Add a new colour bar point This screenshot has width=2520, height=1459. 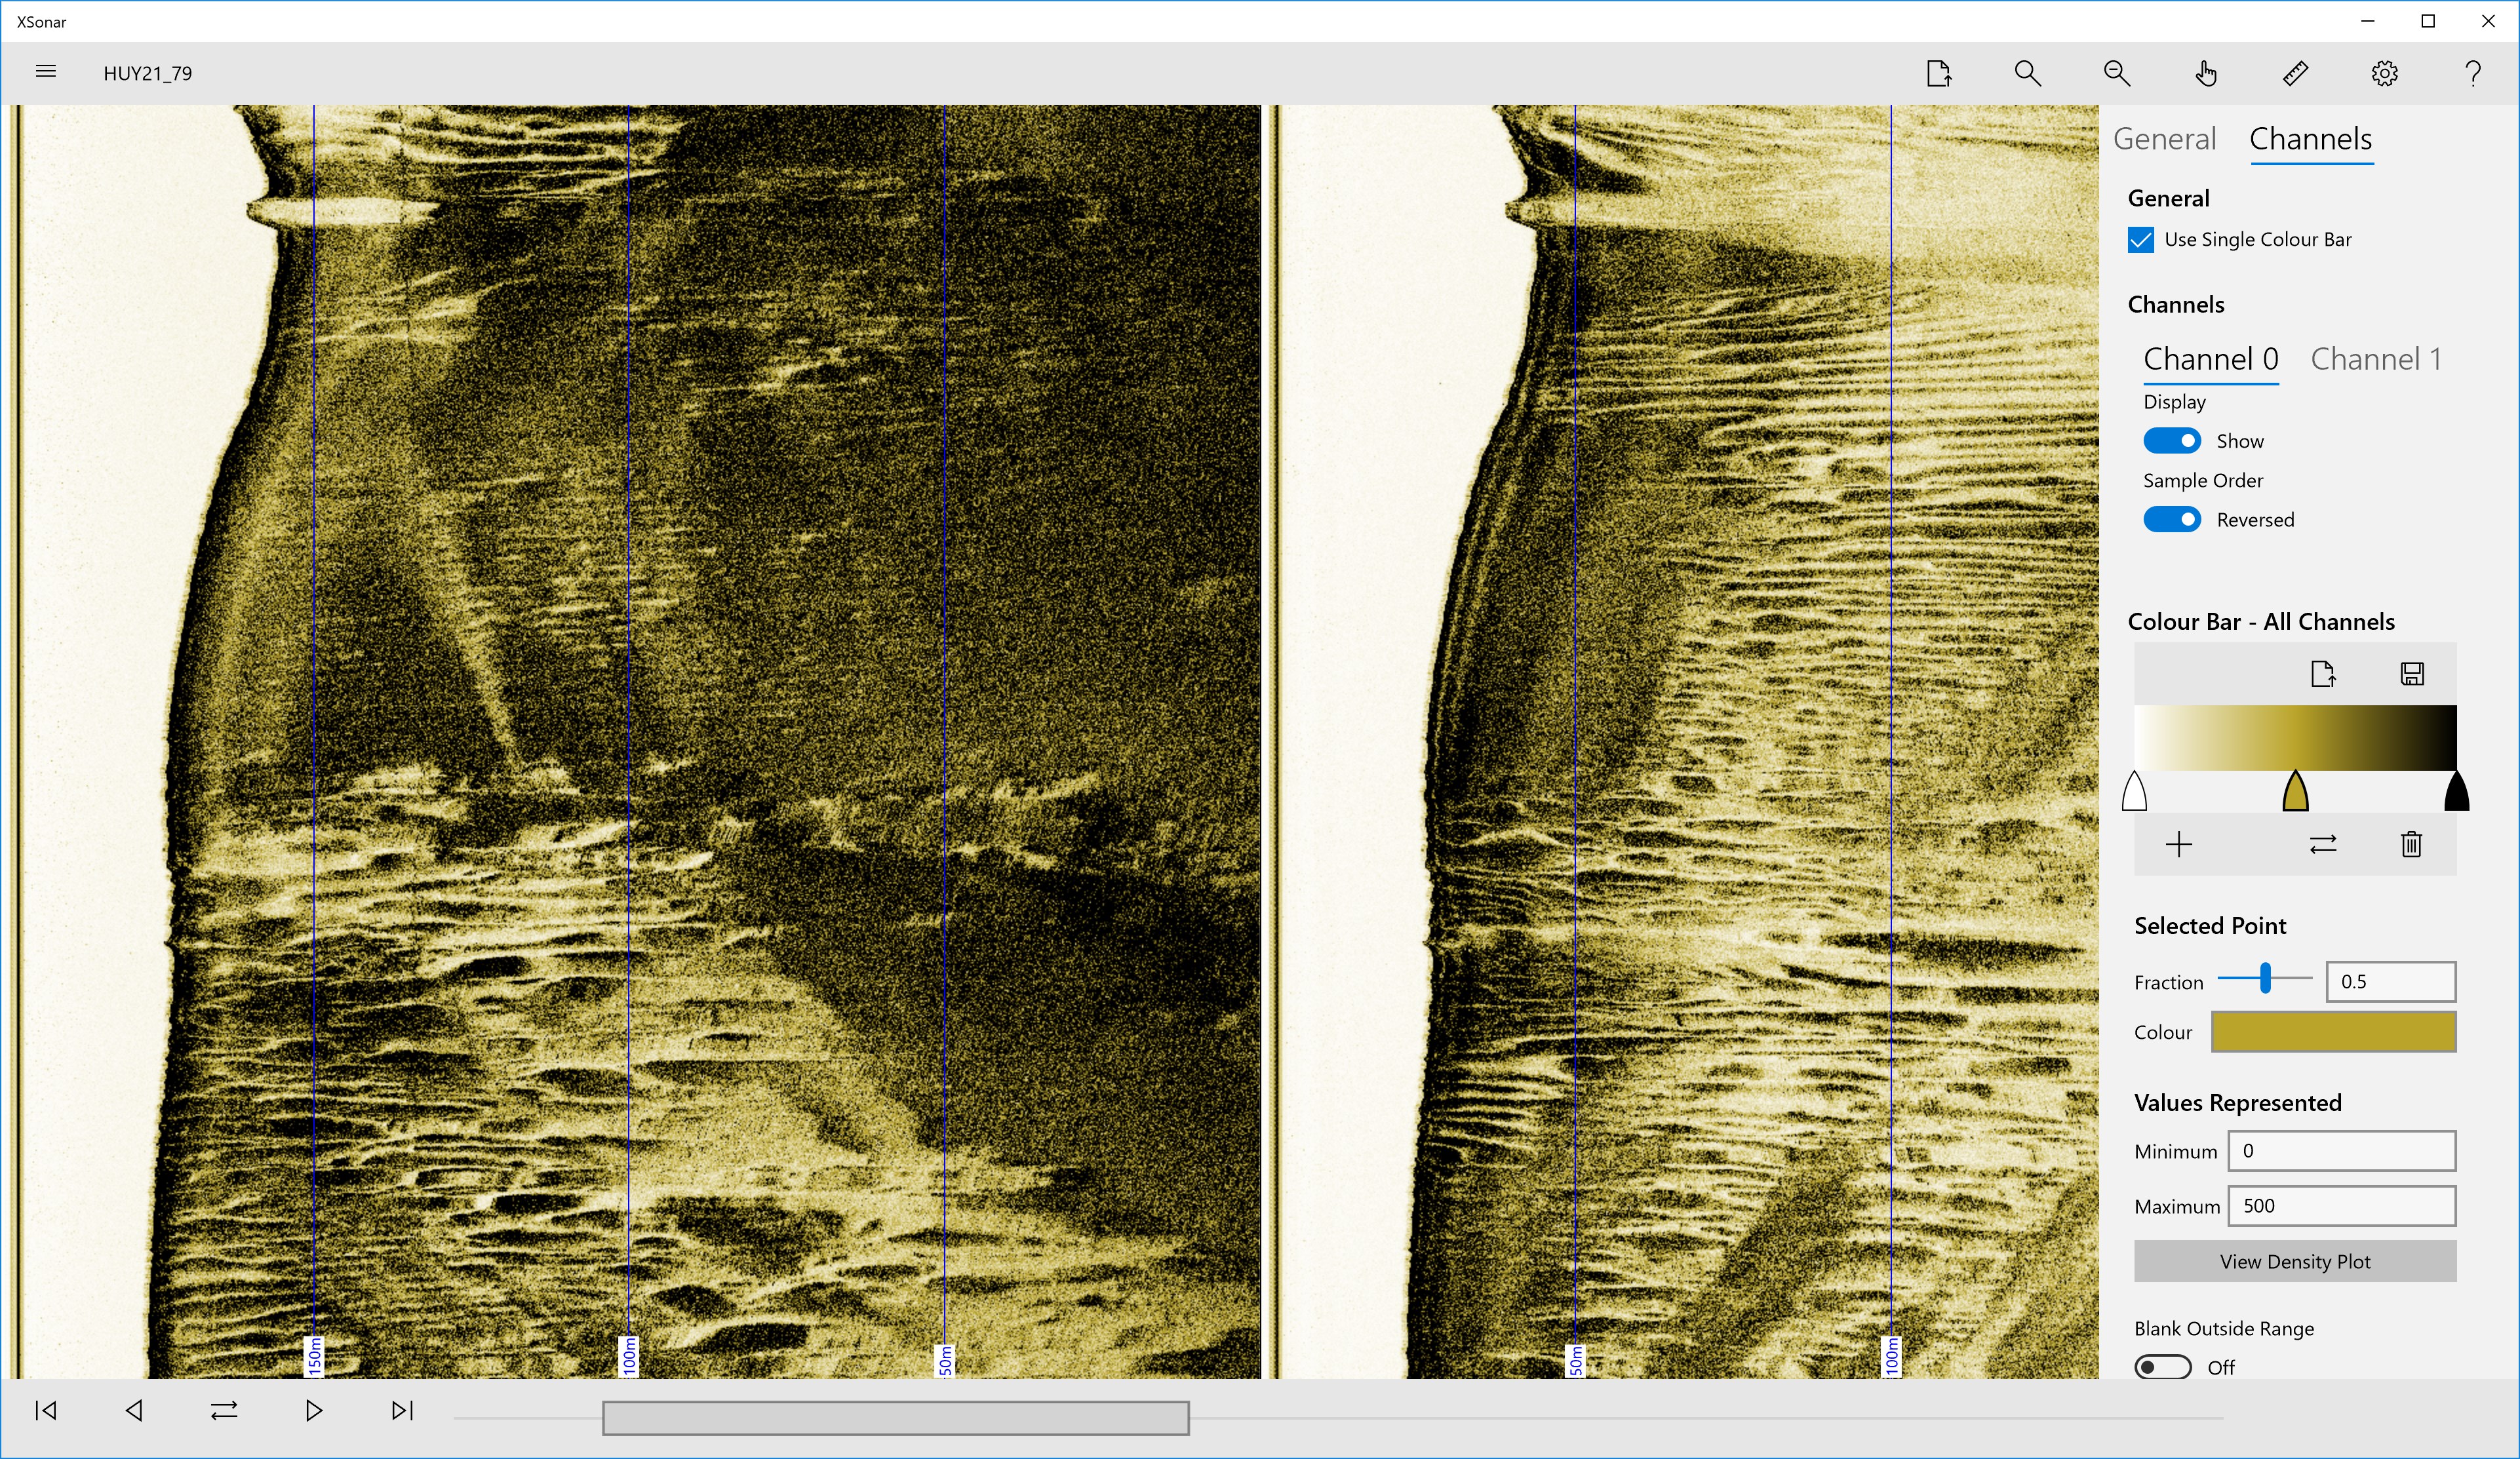[x=2178, y=845]
